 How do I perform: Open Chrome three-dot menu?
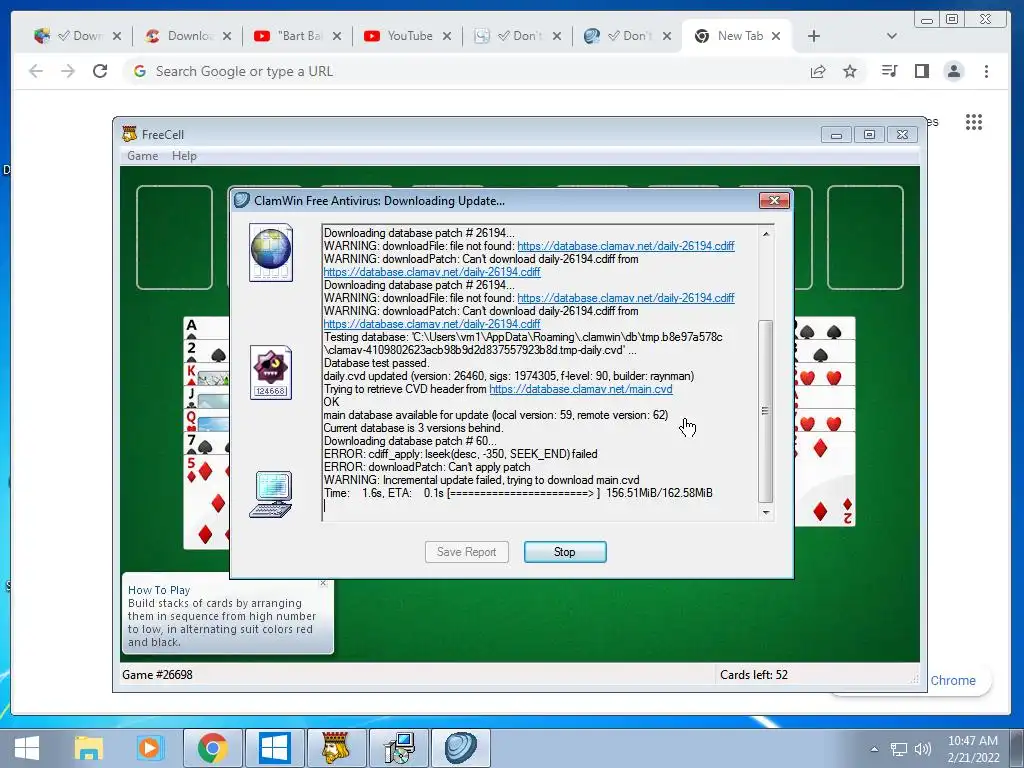click(986, 71)
